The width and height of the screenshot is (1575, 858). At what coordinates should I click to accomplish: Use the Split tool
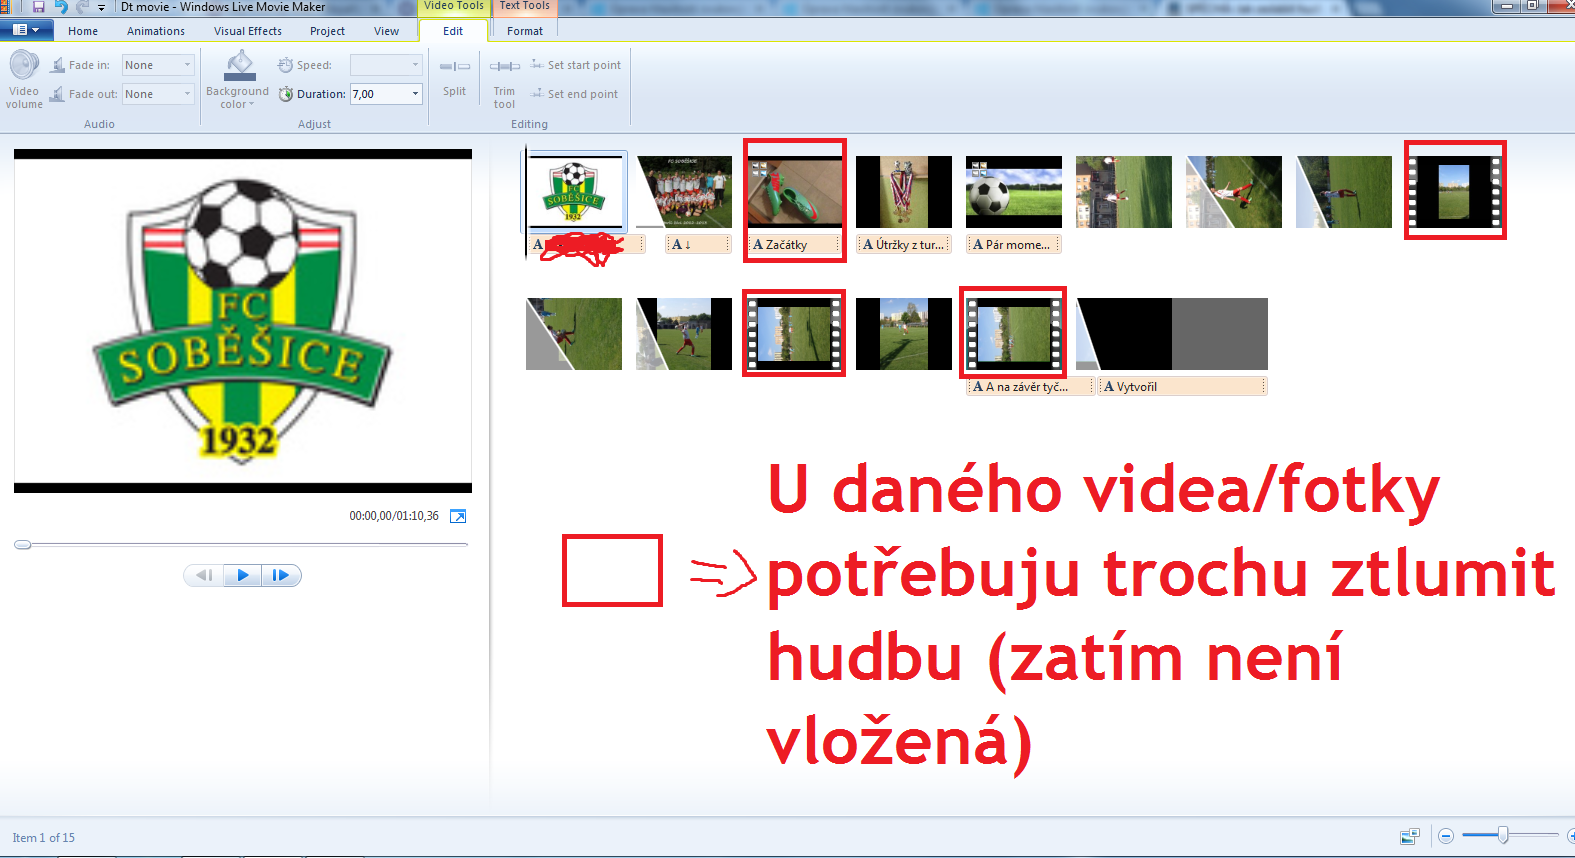point(455,76)
